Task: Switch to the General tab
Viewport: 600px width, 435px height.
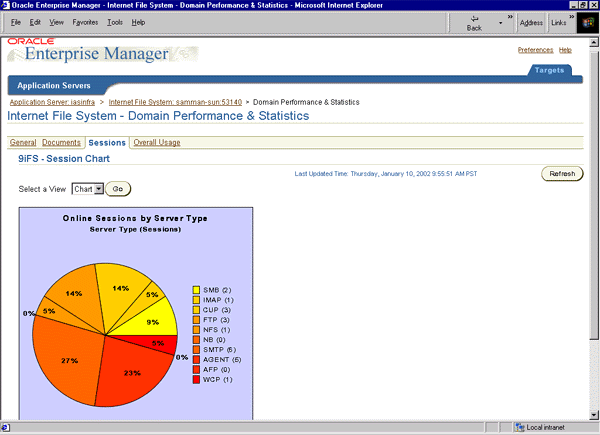Action: click(23, 142)
